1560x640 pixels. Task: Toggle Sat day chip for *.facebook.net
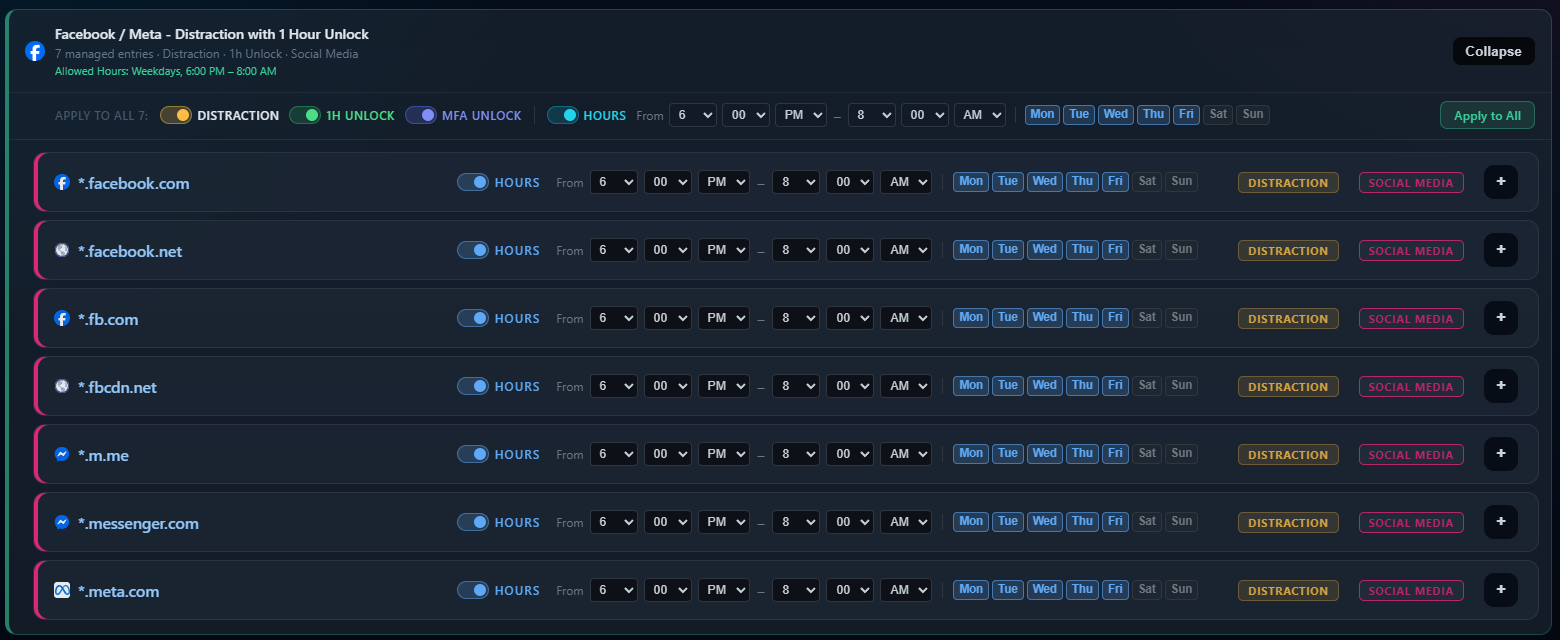click(1147, 249)
